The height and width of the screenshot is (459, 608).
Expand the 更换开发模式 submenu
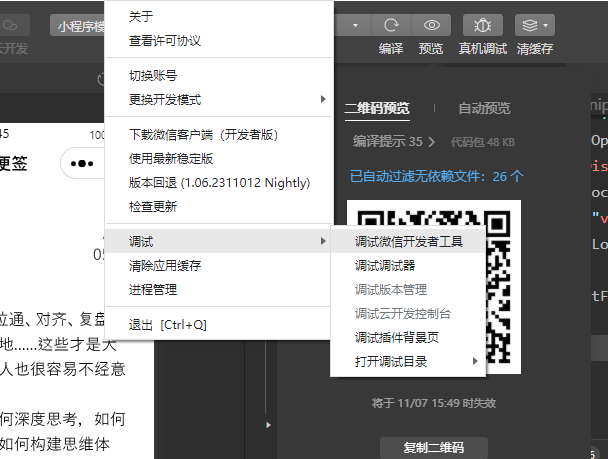pos(219,100)
